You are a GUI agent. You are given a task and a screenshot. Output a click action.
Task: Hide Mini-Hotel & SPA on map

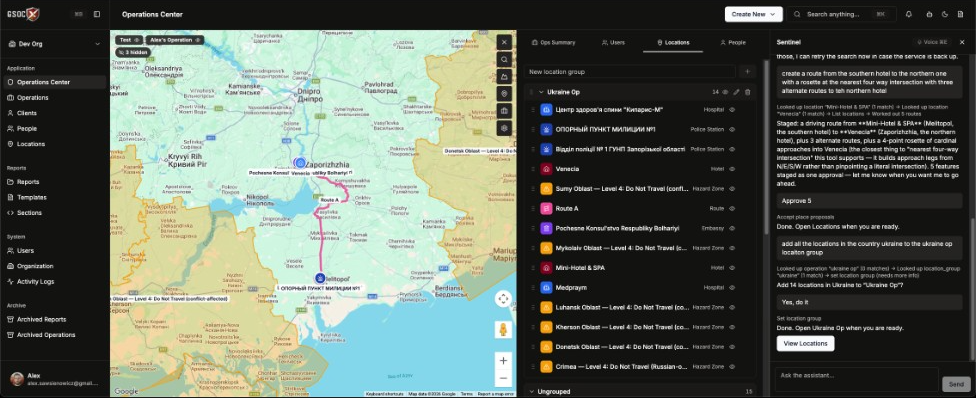(732, 268)
